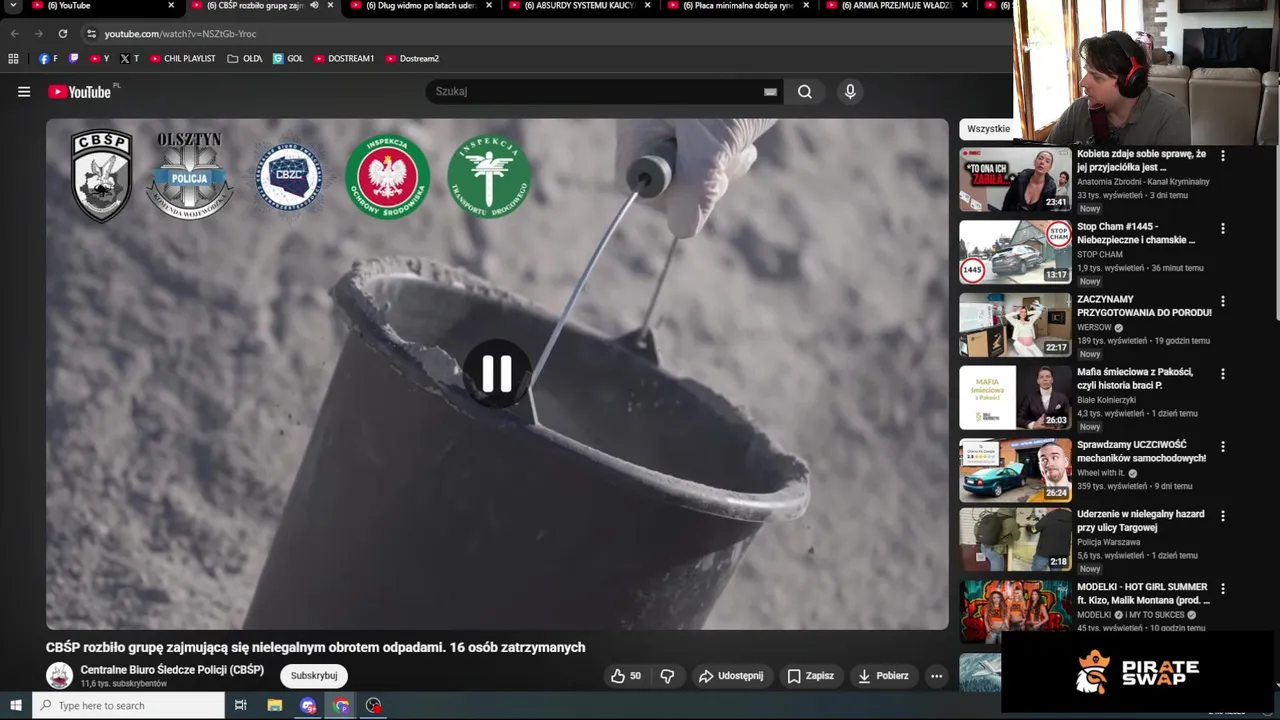Open thumbnail of 'Kobieta zdaje sobie sprawę' video

(1015, 180)
